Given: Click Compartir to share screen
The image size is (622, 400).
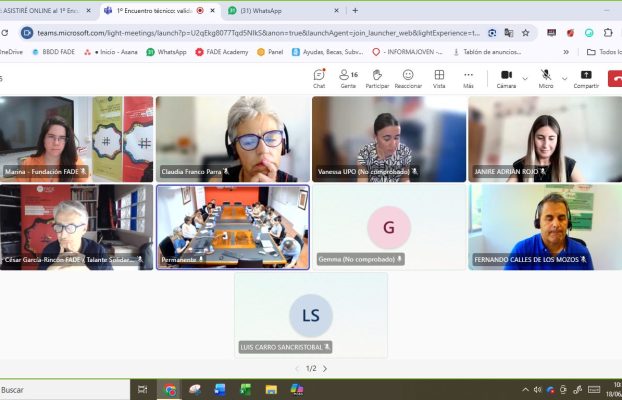Looking at the screenshot, I should tap(586, 79).
